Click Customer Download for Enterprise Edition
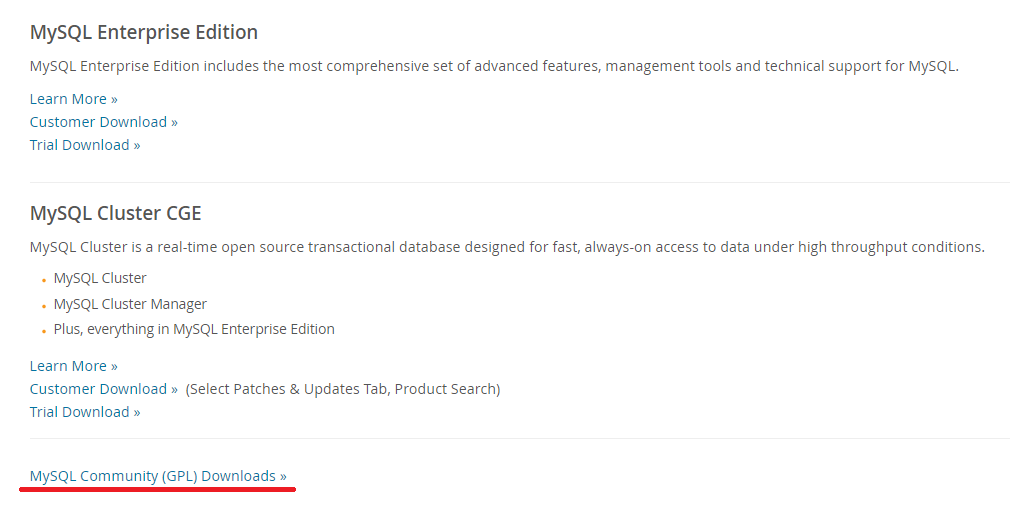This screenshot has height=518, width=1010. (x=103, y=122)
